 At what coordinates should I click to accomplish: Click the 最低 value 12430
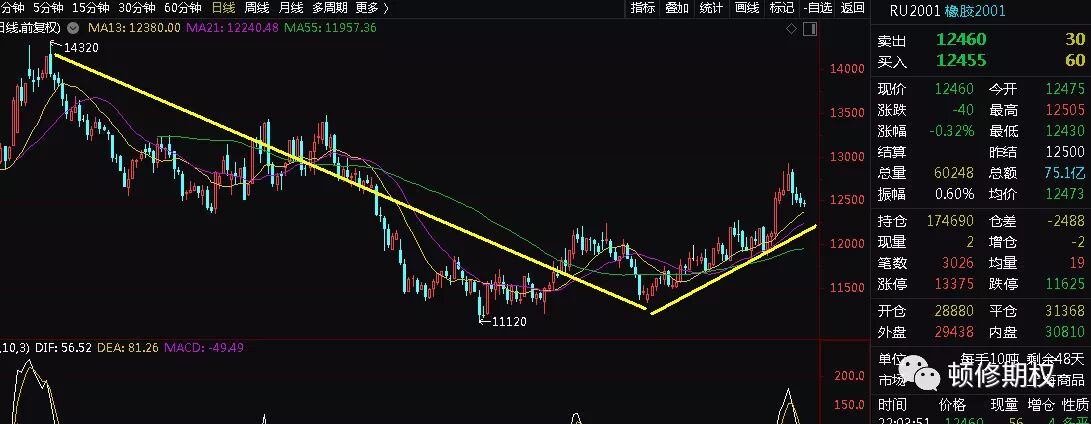pos(1065,132)
